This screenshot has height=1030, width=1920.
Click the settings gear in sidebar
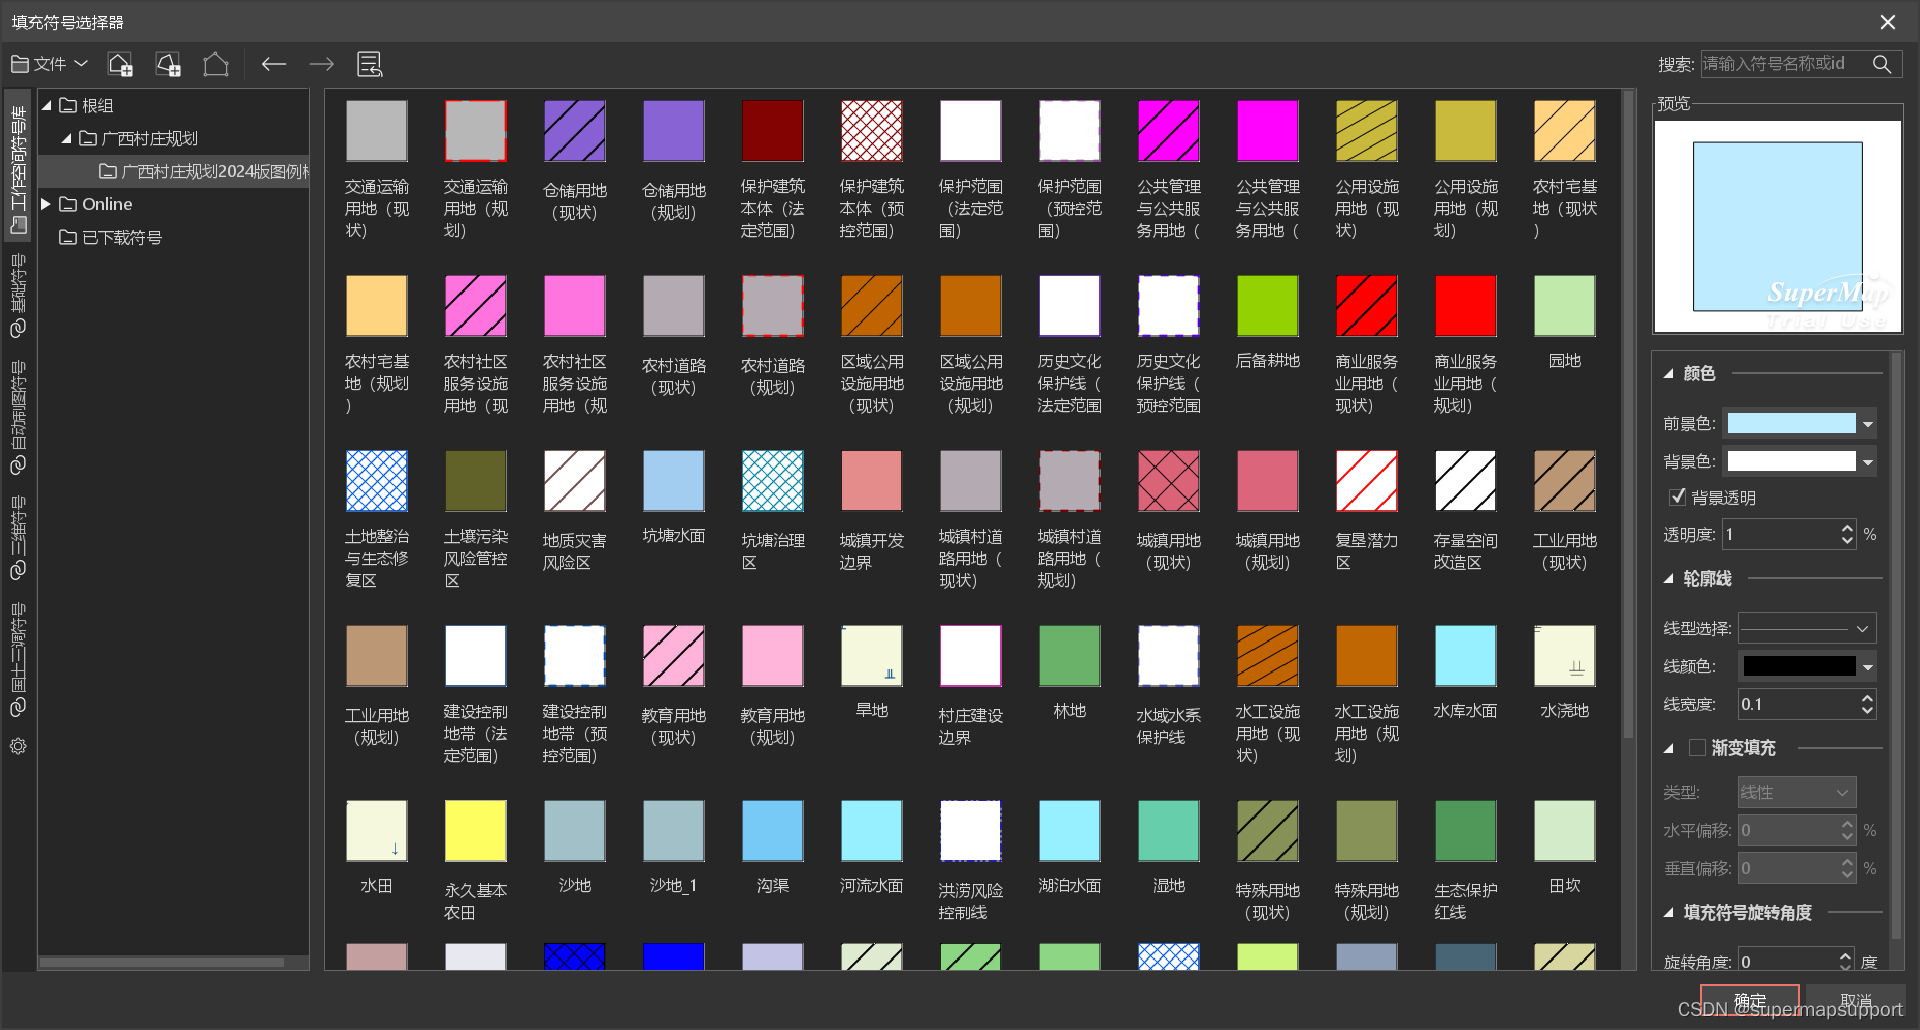18,746
